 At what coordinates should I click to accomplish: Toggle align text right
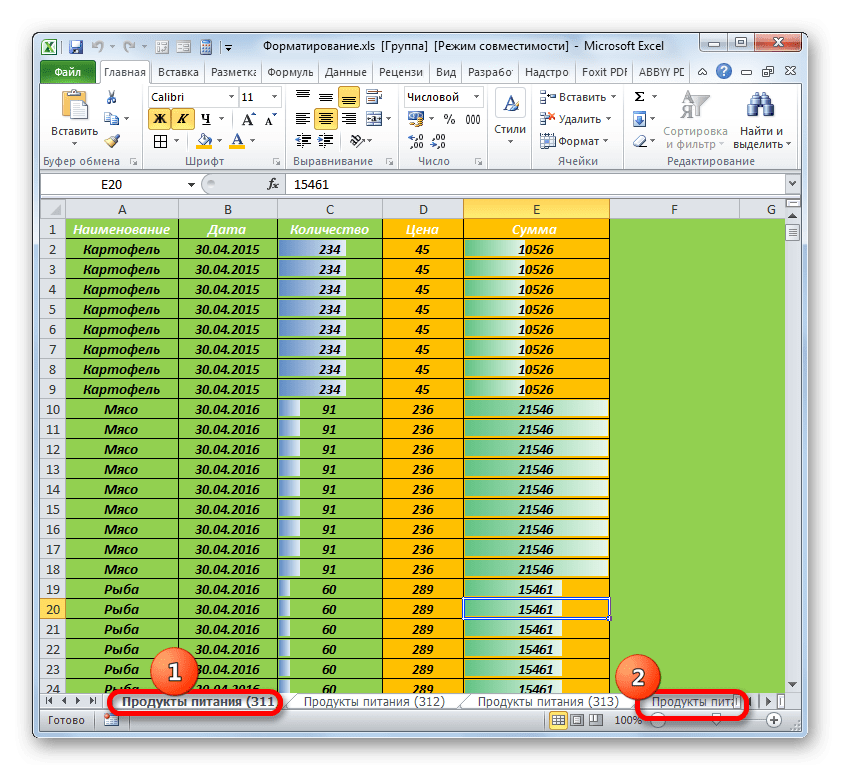(x=349, y=119)
